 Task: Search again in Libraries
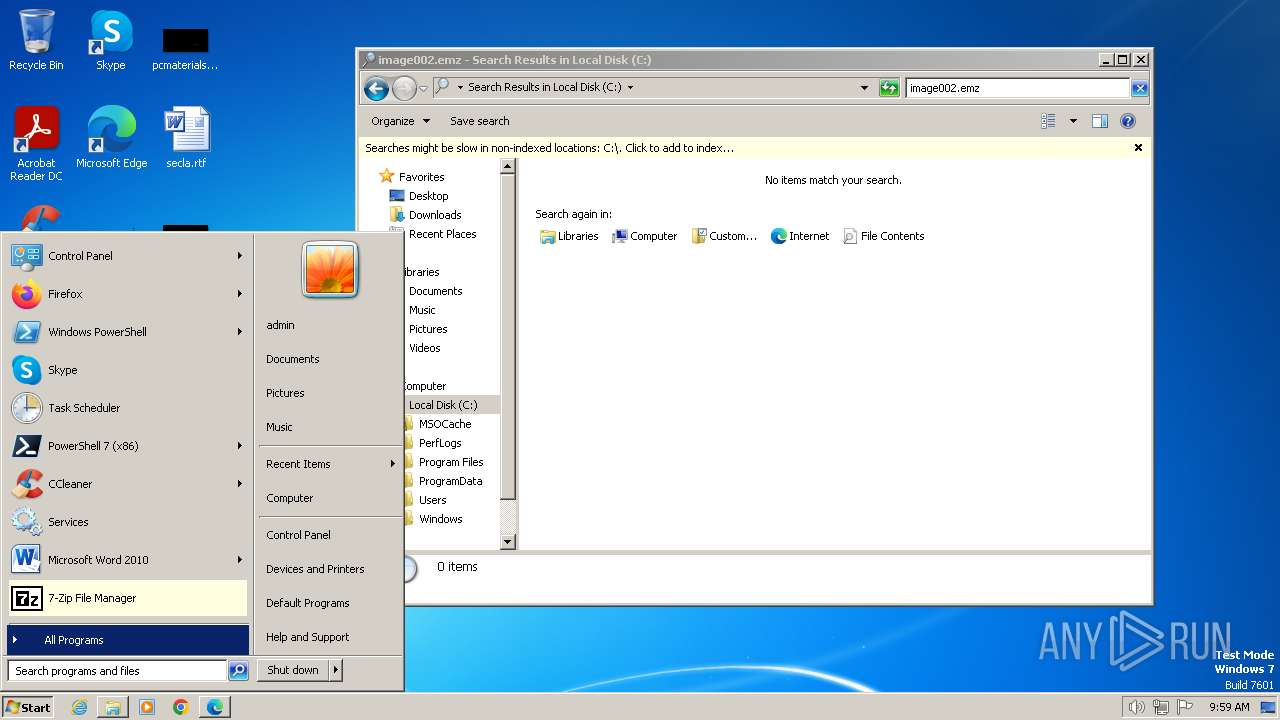[x=569, y=236]
